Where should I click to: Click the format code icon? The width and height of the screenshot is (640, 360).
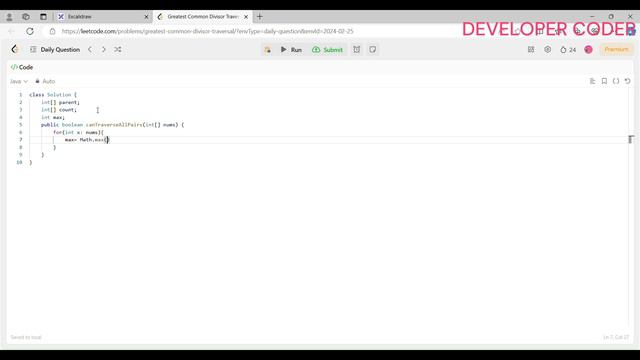[x=593, y=81]
